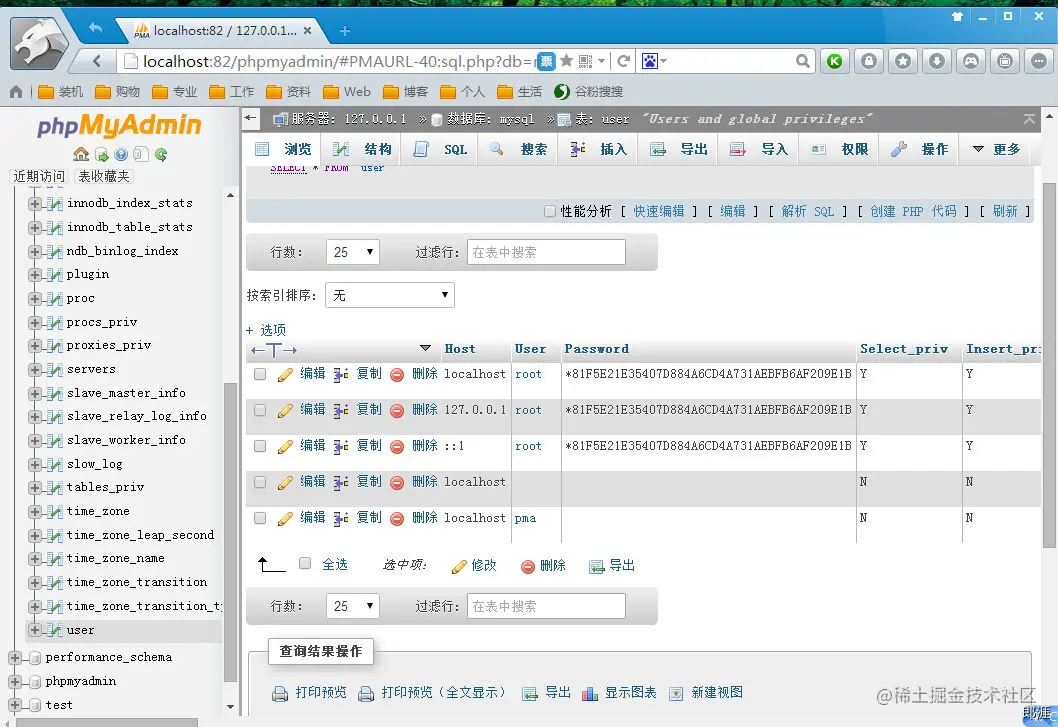
Task: Open the 按索引排序 无 dropdown
Action: (390, 295)
